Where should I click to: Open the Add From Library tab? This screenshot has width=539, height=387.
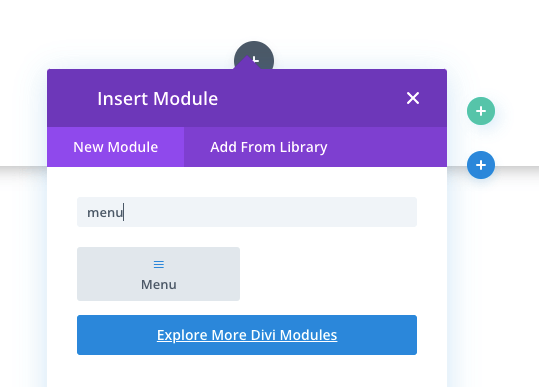coord(268,147)
